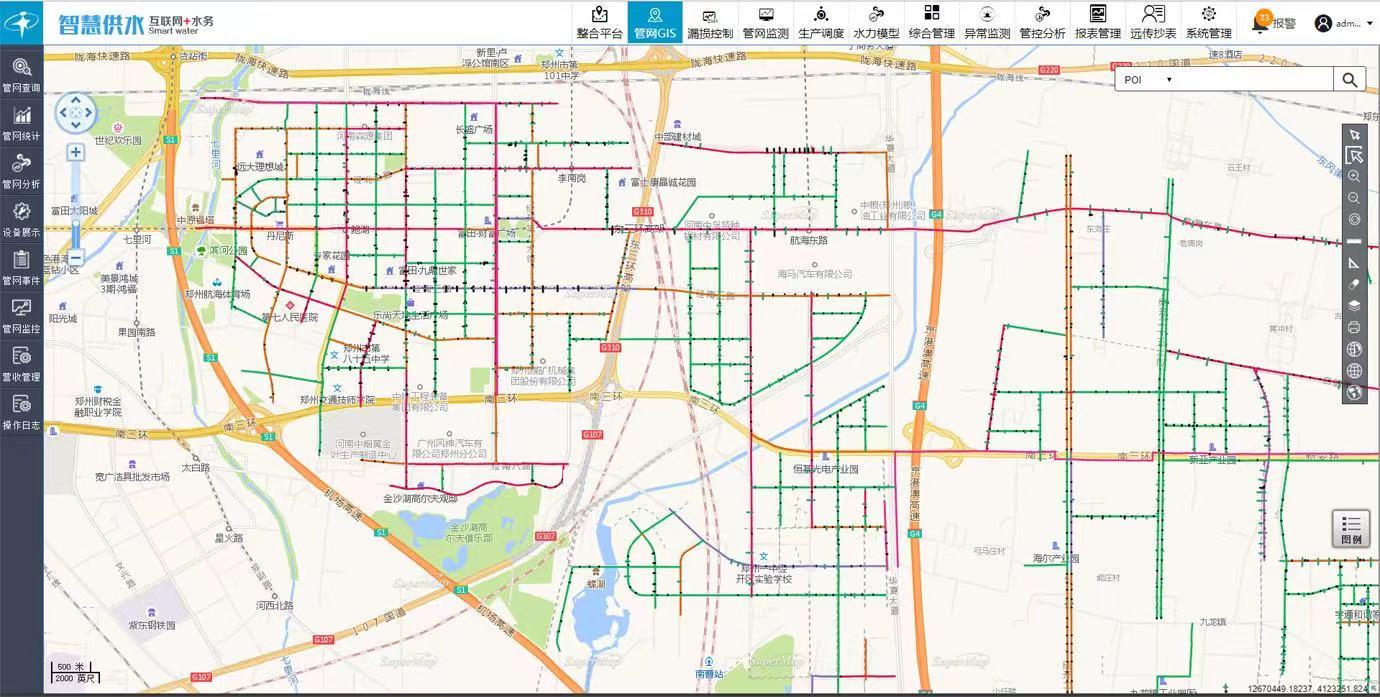
Task: Click in the POI search input field
Action: 1250,80
